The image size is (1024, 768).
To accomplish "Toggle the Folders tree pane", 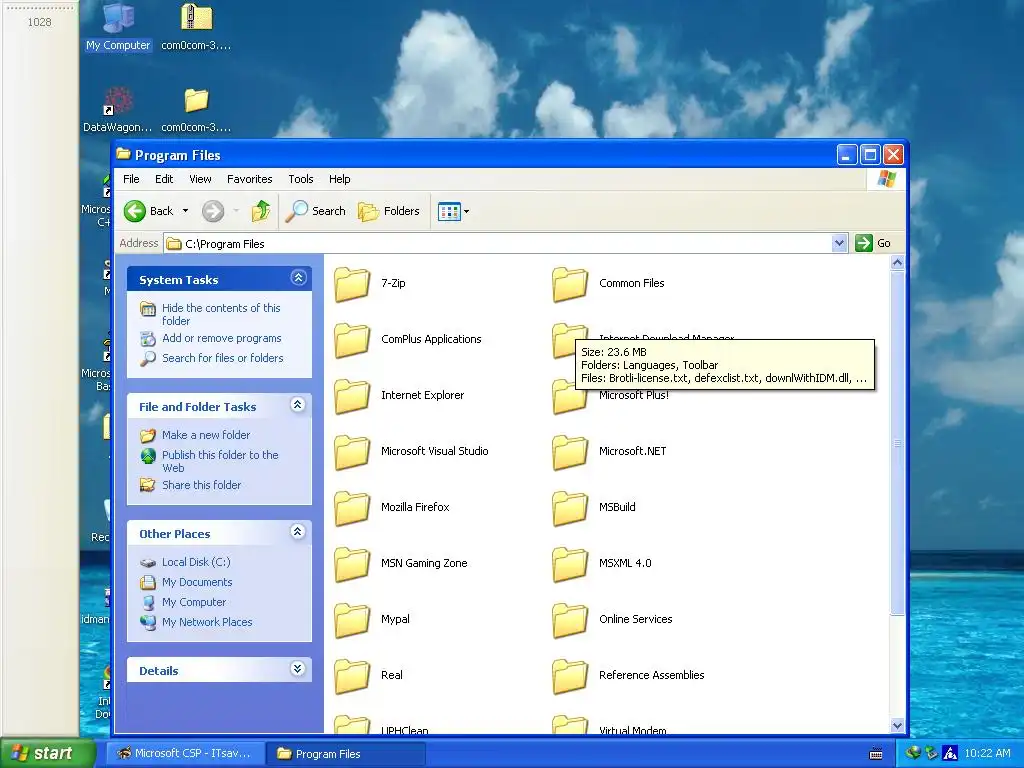I will click(x=389, y=211).
